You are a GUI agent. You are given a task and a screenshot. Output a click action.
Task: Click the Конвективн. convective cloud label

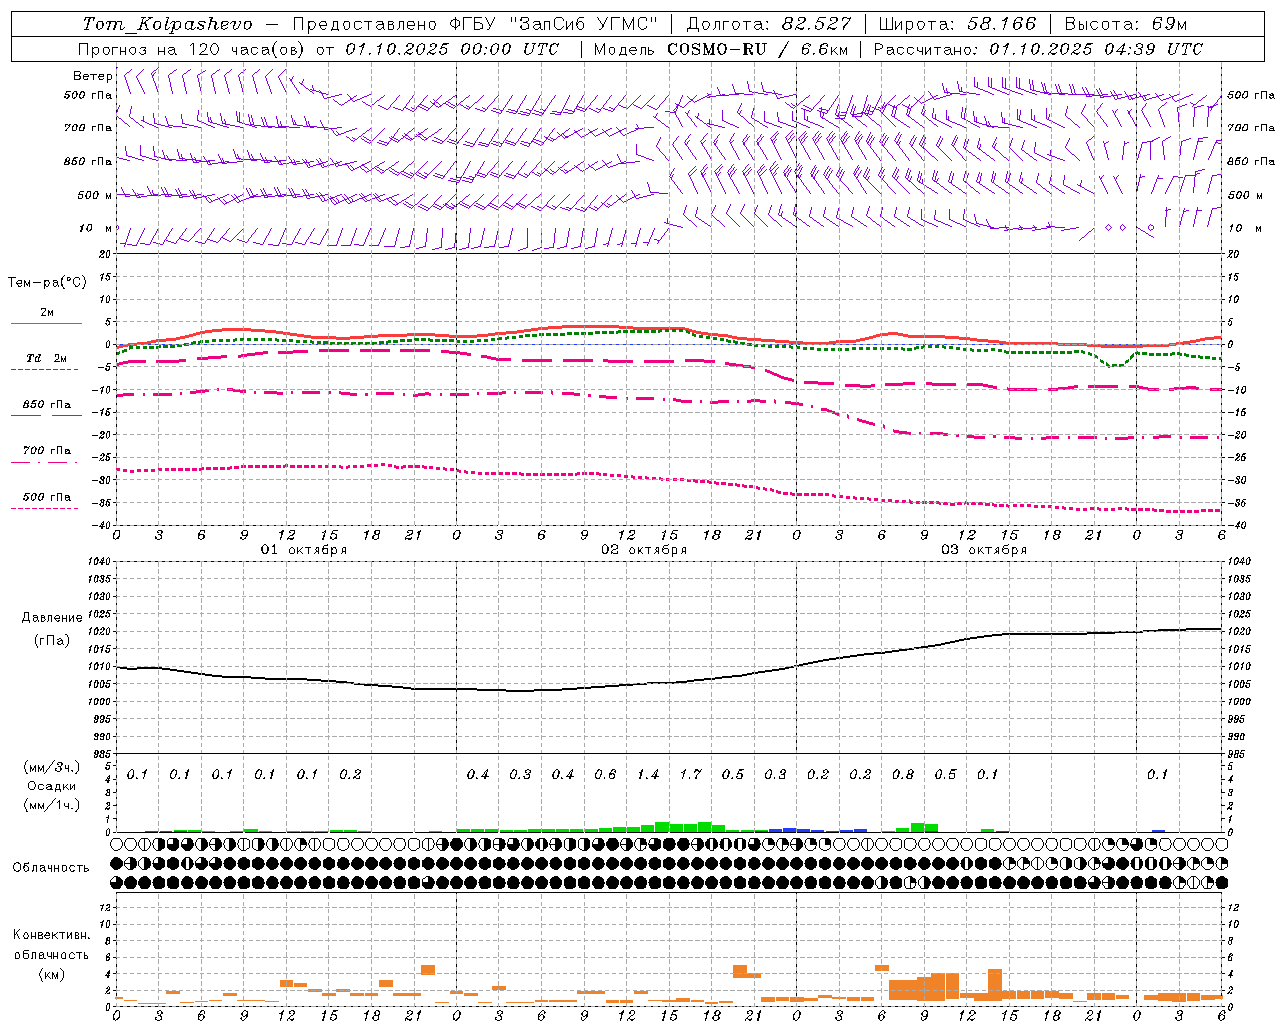click(51, 936)
